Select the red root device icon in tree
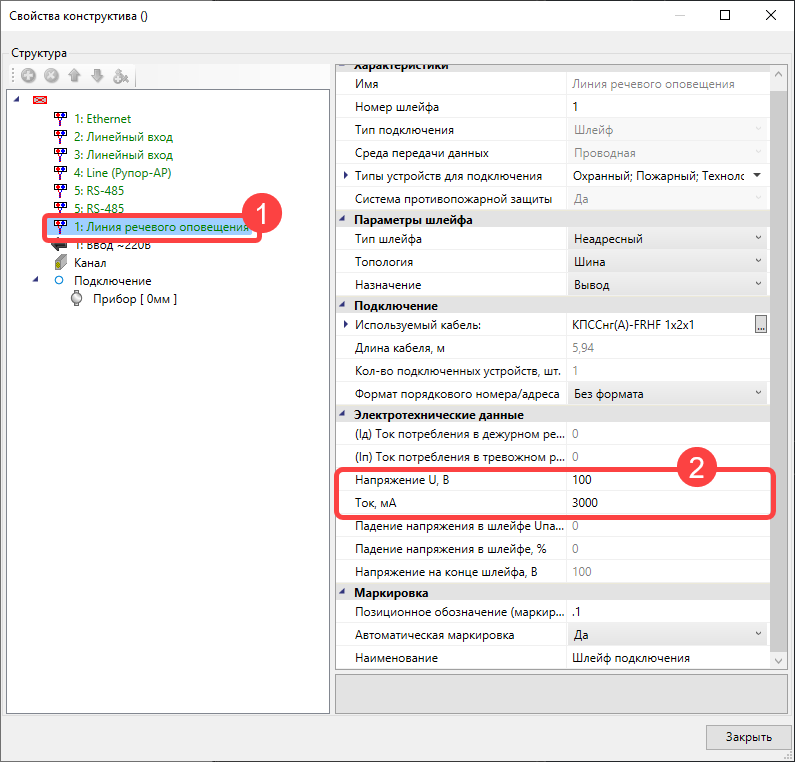This screenshot has height=762, width=795. click(40, 100)
